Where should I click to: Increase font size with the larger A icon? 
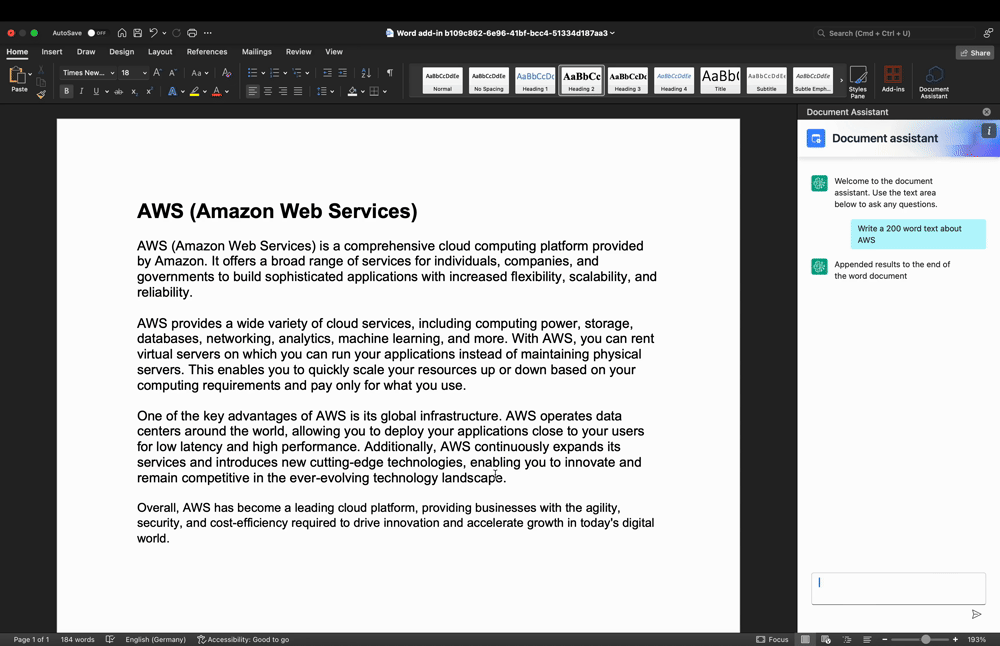point(158,73)
